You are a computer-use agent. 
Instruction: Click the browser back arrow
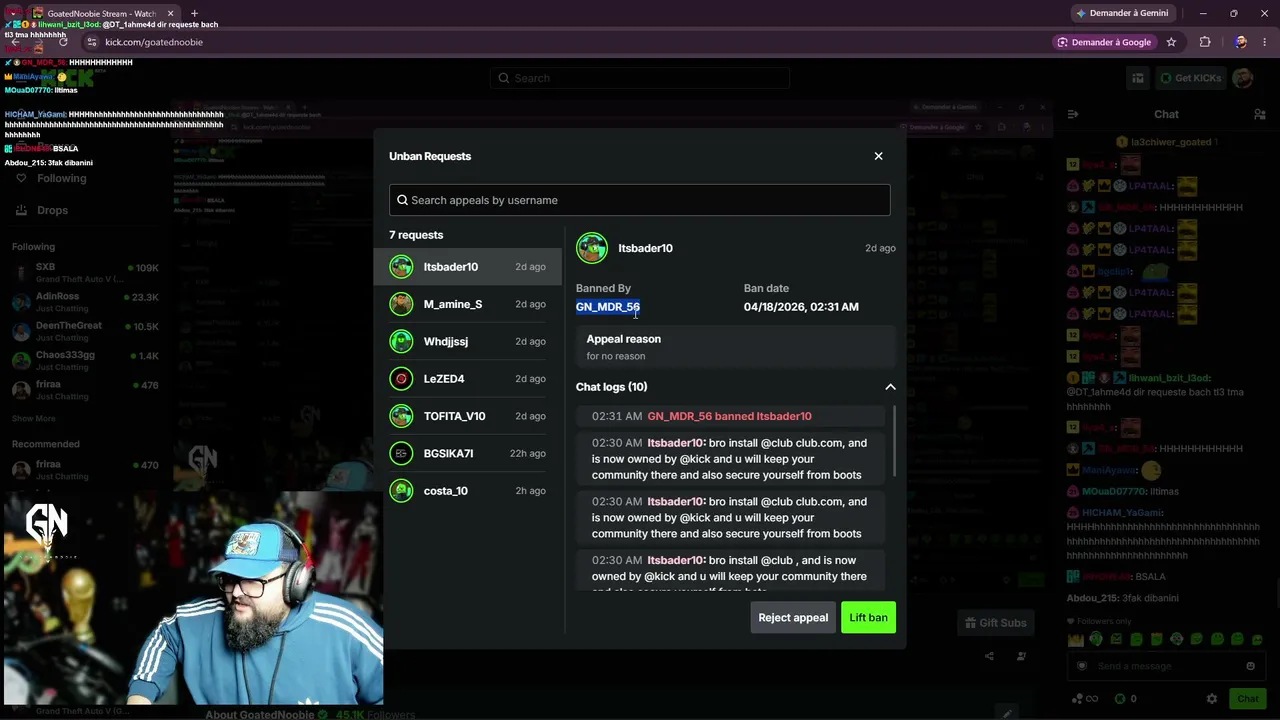coord(14,42)
